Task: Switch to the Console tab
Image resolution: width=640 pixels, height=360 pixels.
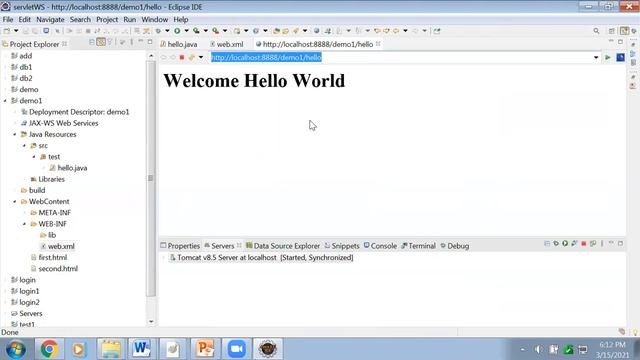Action: point(380,246)
